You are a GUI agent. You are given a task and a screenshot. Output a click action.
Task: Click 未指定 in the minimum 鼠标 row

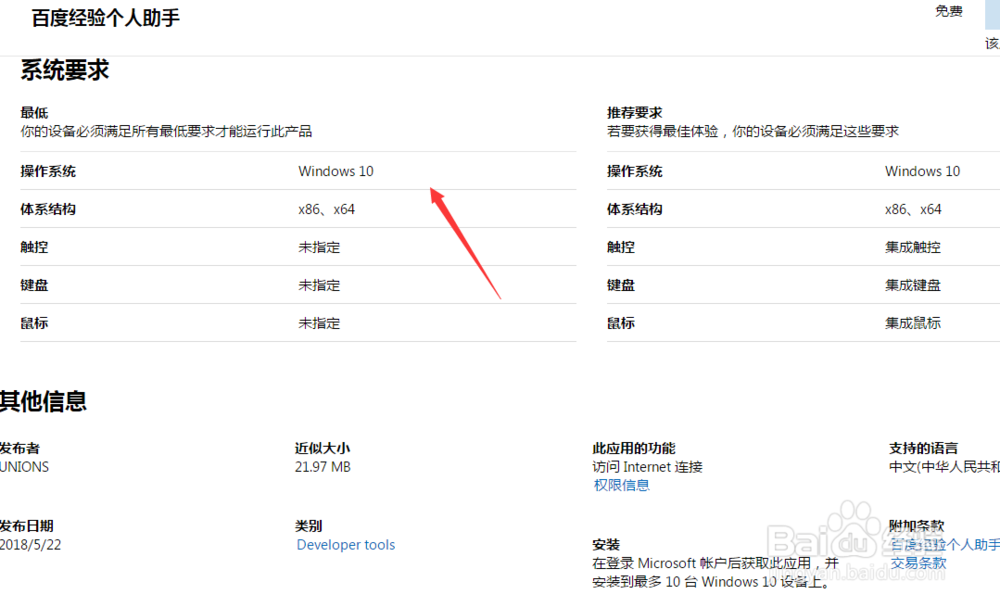tap(319, 323)
